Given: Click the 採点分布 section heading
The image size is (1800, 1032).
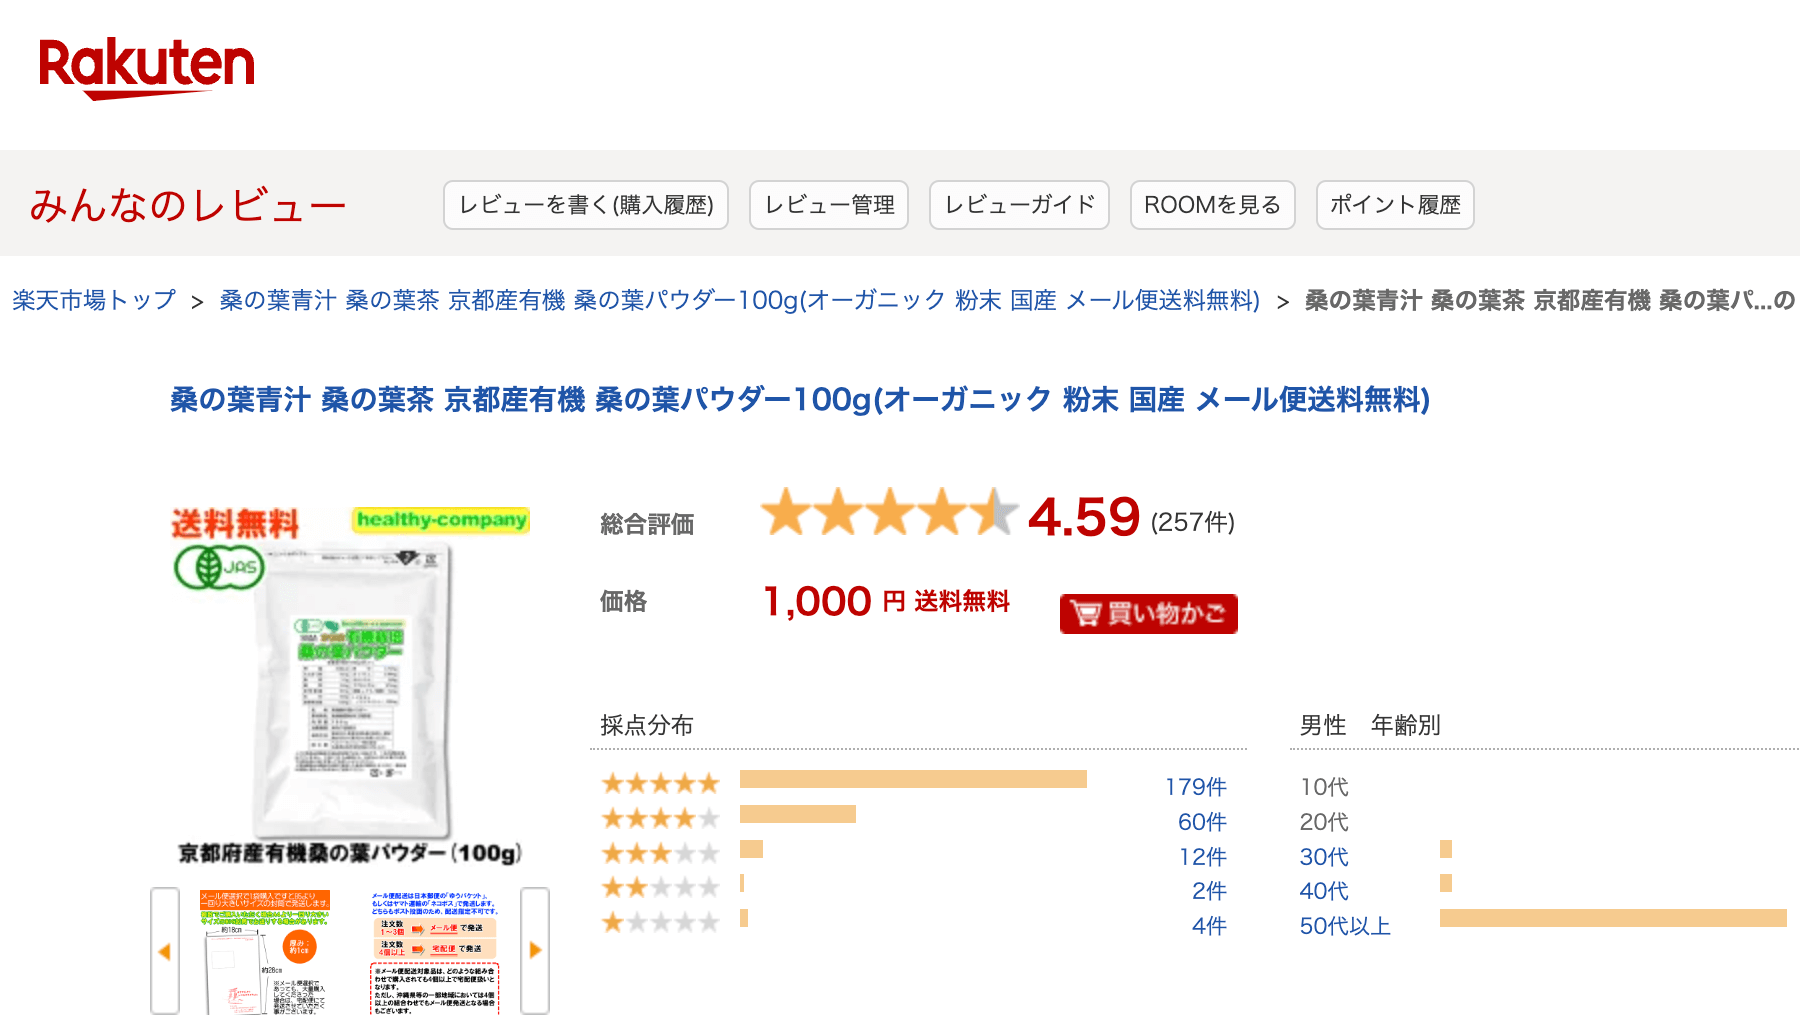Looking at the screenshot, I should (x=647, y=725).
